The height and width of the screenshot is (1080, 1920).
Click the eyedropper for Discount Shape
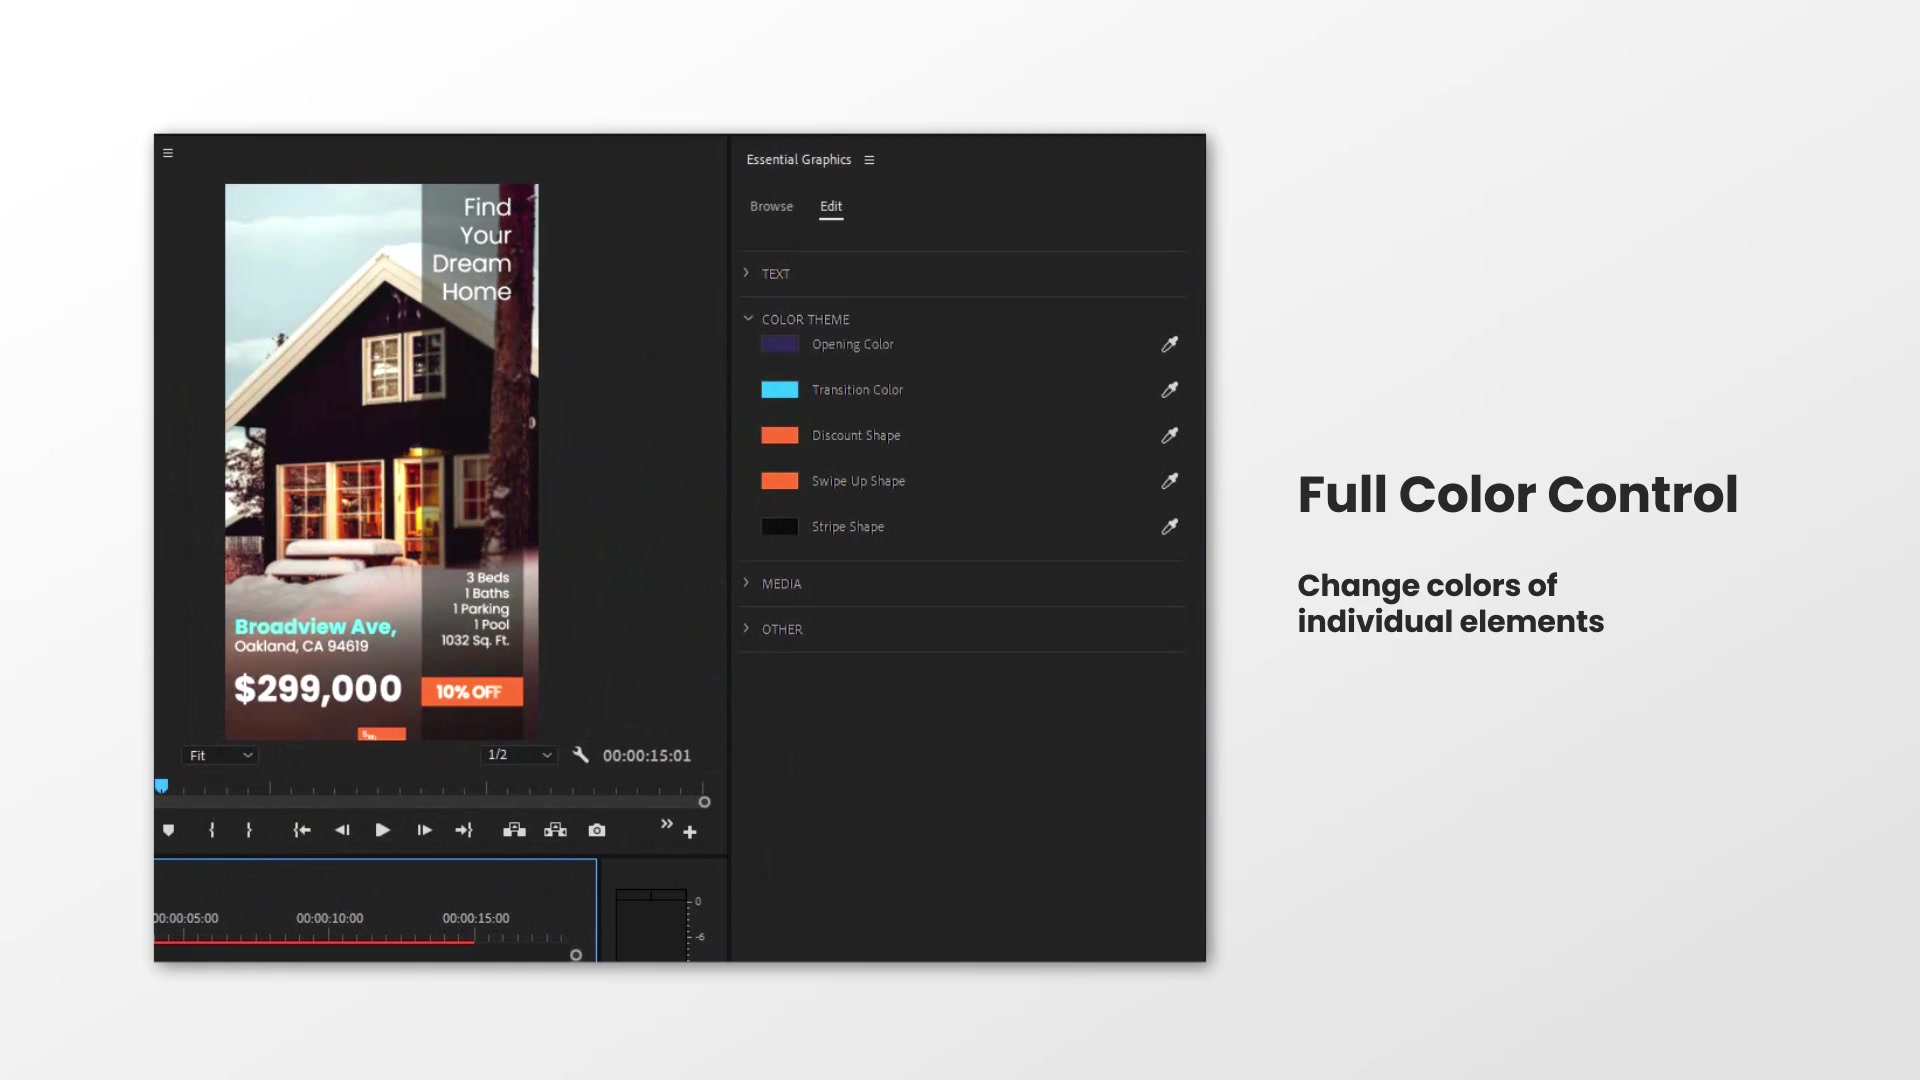point(1170,435)
